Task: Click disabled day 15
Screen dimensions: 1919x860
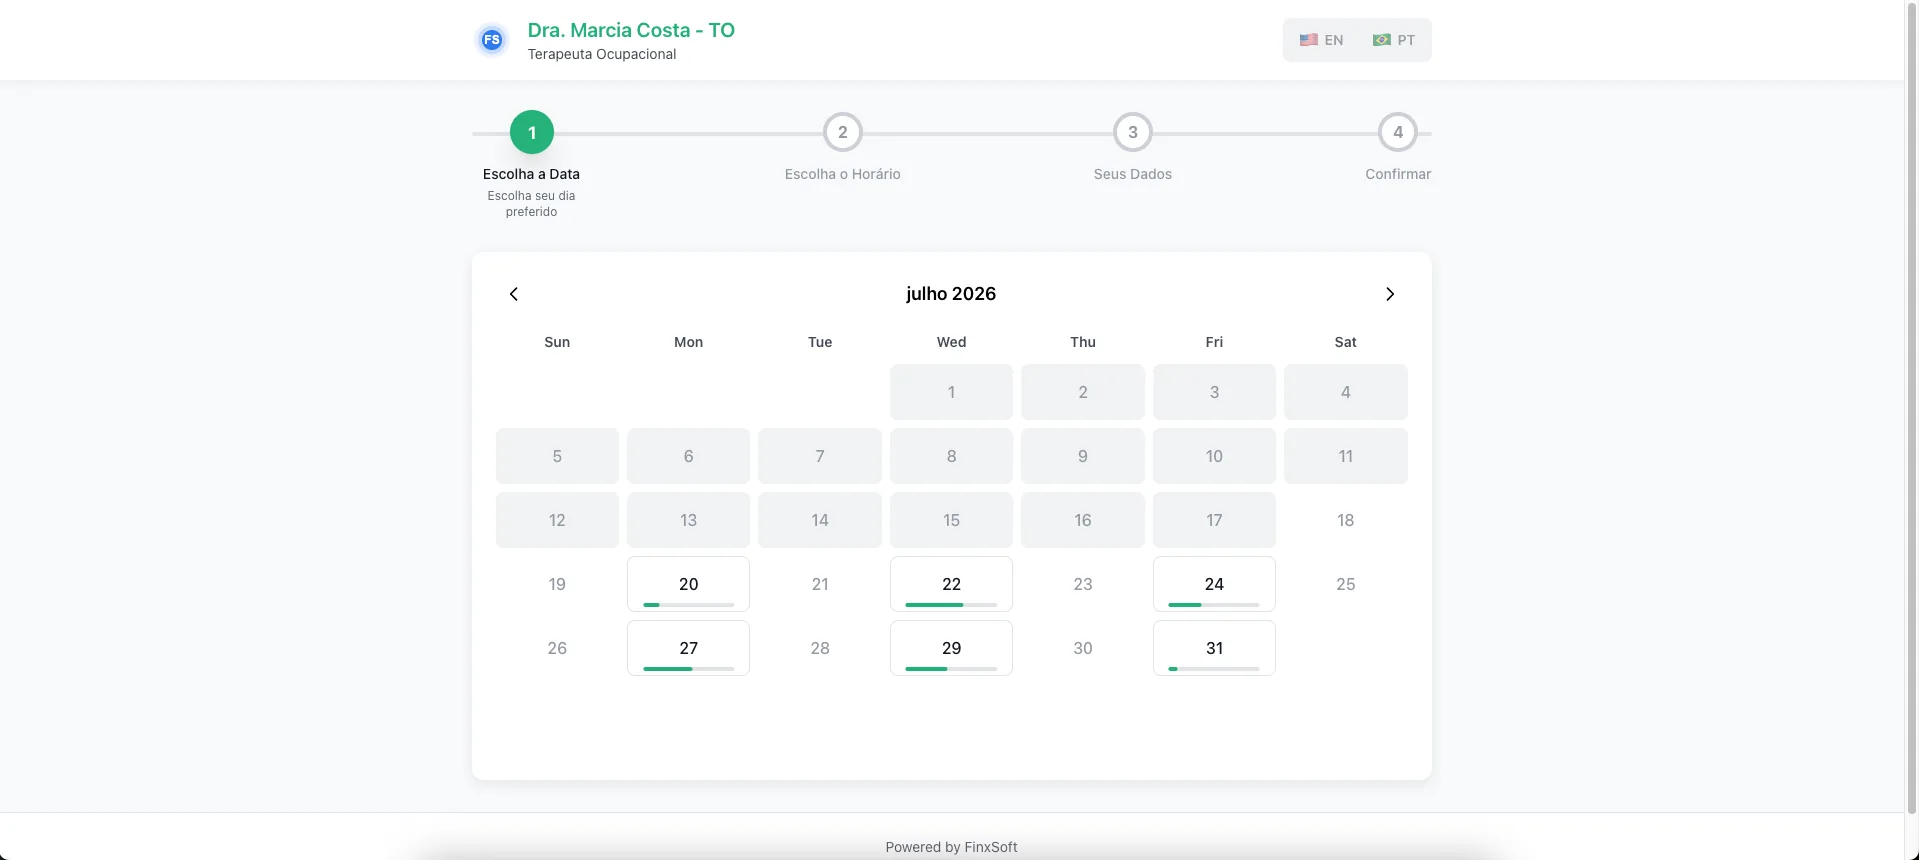Action: [951, 520]
